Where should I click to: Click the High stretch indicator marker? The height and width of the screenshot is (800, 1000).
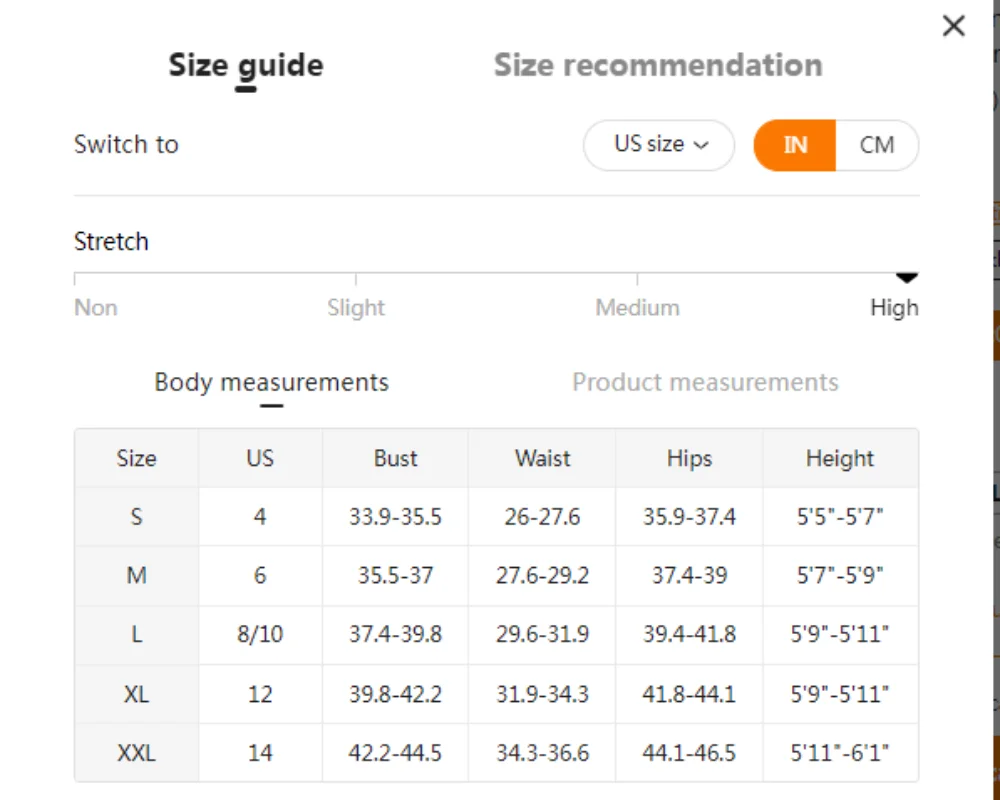click(x=906, y=278)
